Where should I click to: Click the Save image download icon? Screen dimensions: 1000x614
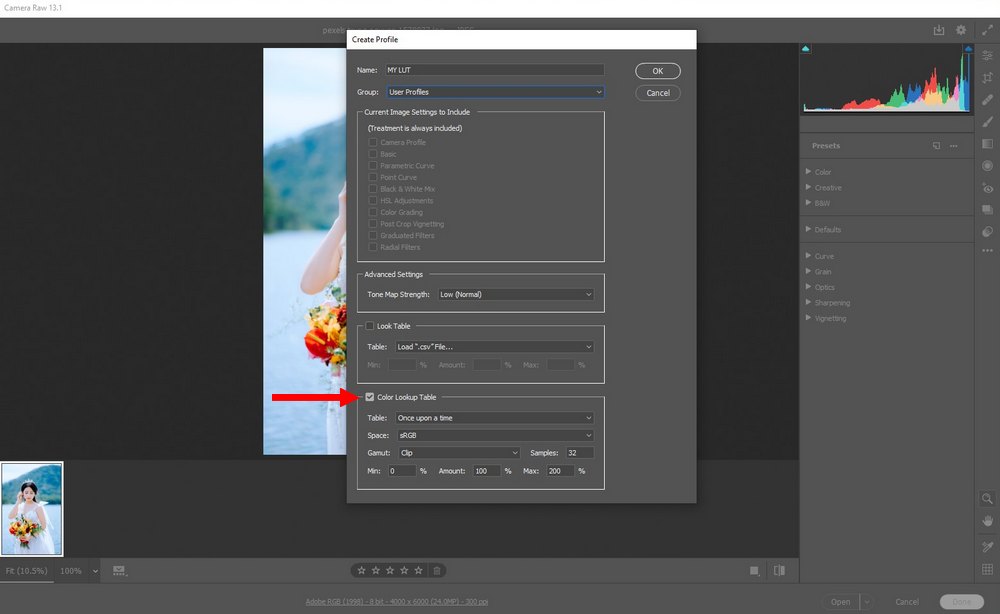click(939, 30)
